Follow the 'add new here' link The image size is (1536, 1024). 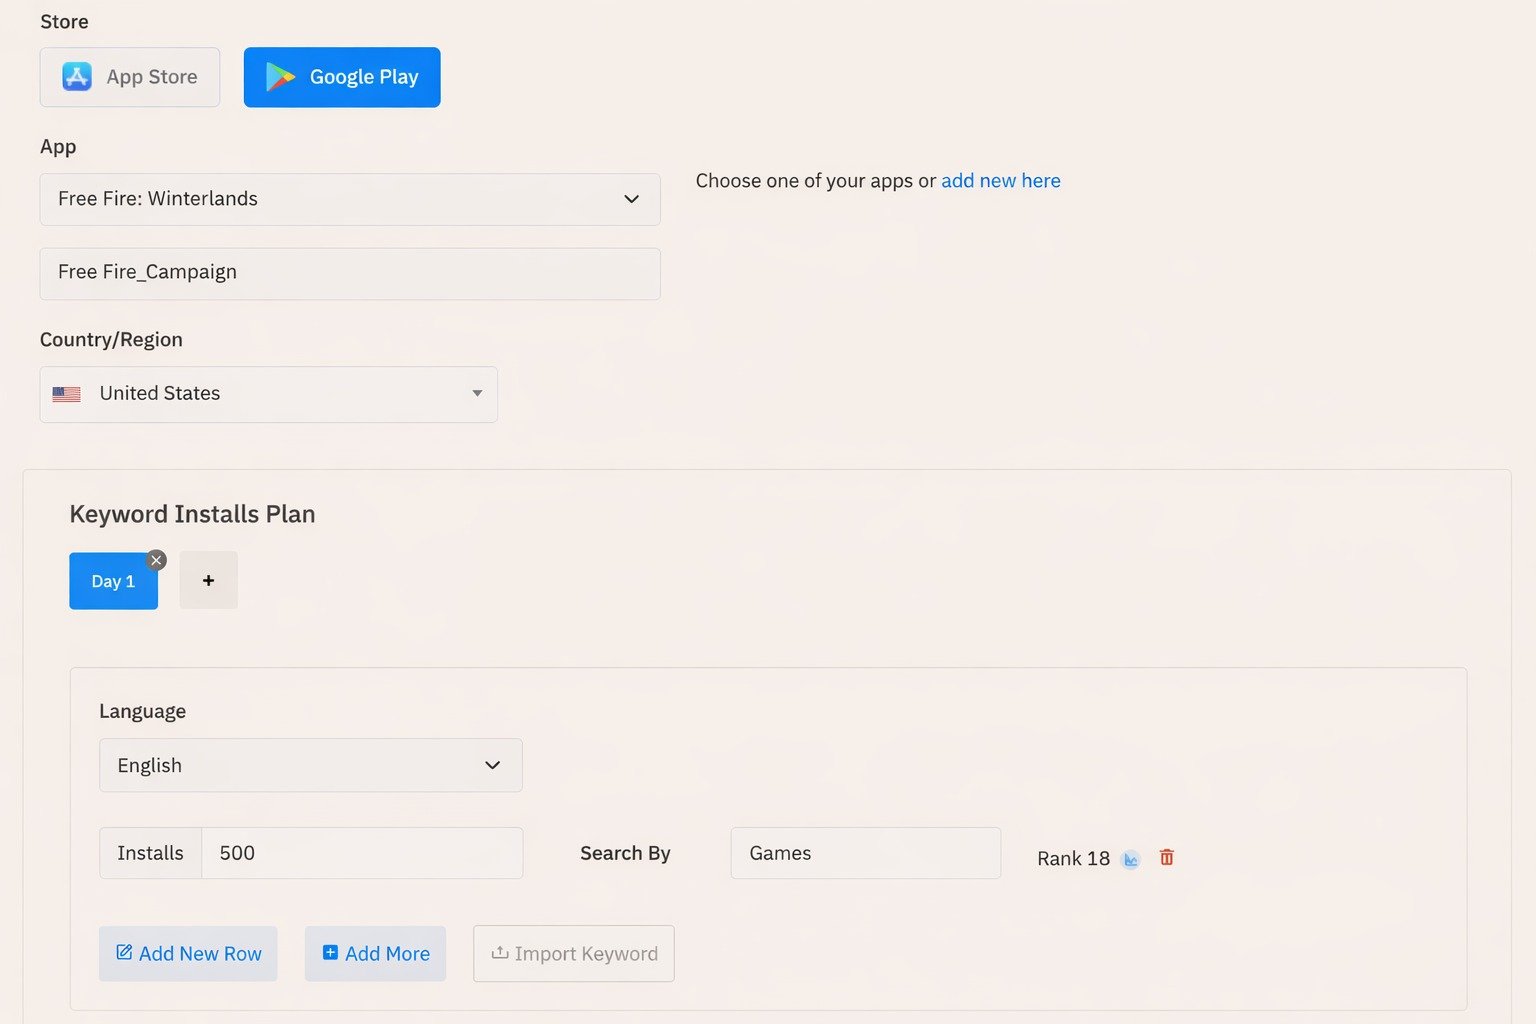1000,181
